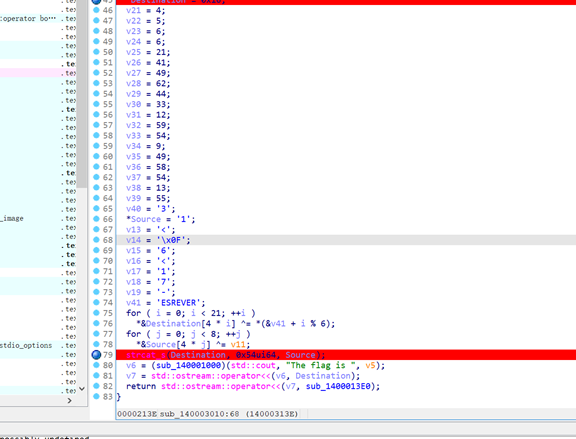Click the blue dot beside line 83

(x=96, y=396)
